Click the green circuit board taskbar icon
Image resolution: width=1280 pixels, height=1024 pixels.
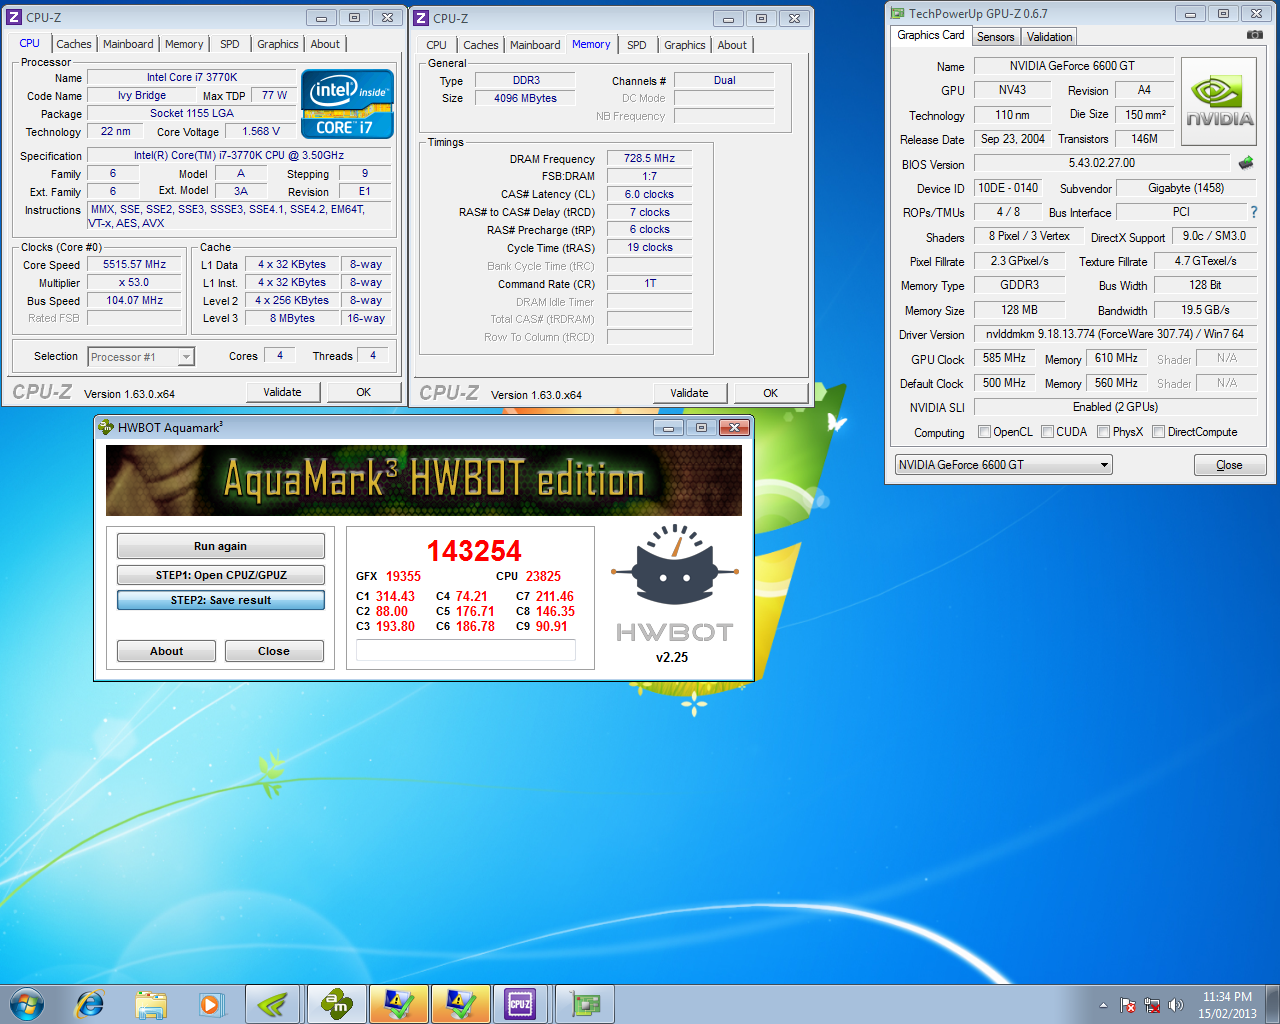pyautogui.click(x=584, y=1004)
